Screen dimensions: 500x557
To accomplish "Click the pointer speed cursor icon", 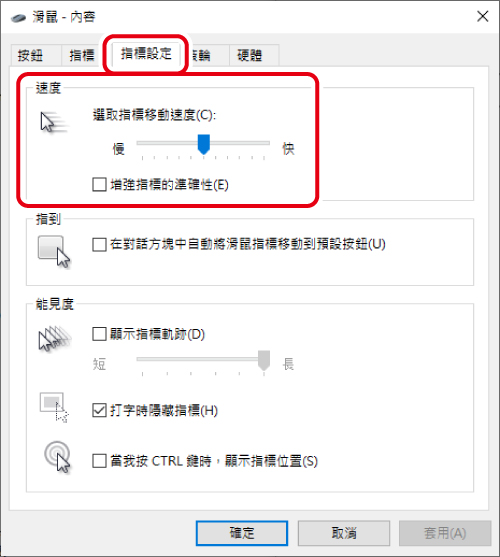I will 53,122.
